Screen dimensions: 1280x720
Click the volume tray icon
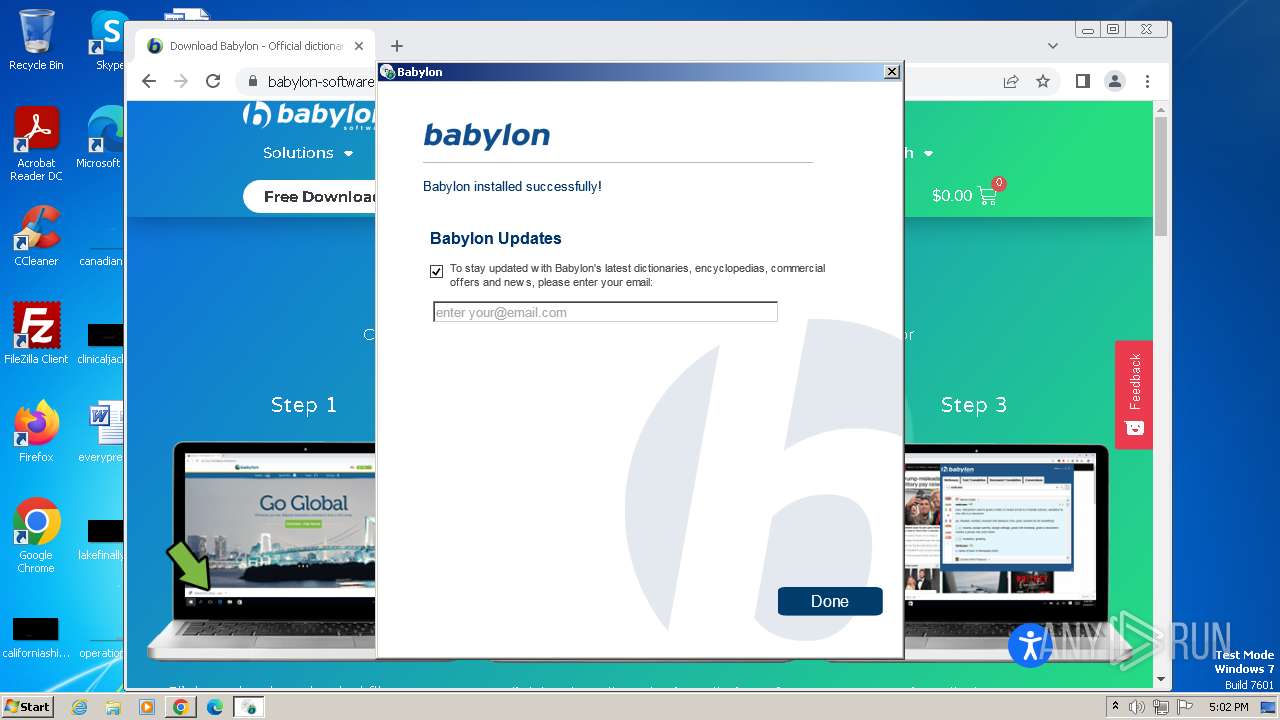(1137, 707)
